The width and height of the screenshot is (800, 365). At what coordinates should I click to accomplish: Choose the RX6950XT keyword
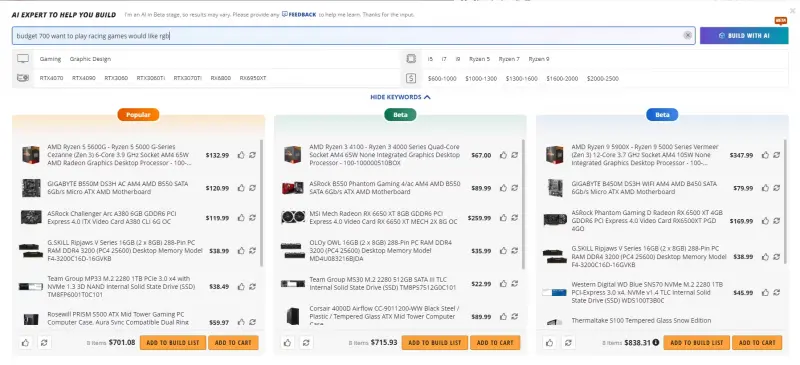pyautogui.click(x=253, y=79)
